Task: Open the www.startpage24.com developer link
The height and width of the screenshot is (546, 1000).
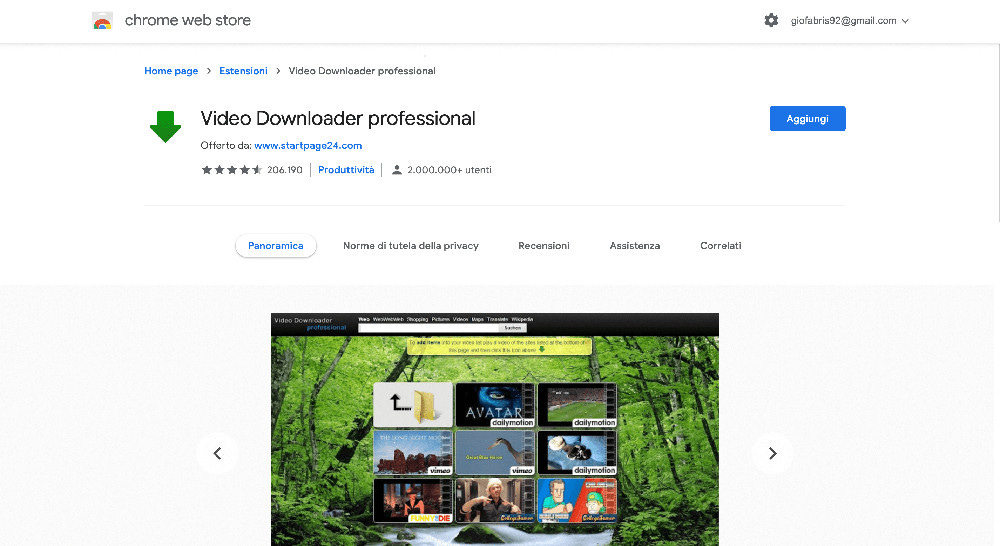Action: click(x=308, y=145)
